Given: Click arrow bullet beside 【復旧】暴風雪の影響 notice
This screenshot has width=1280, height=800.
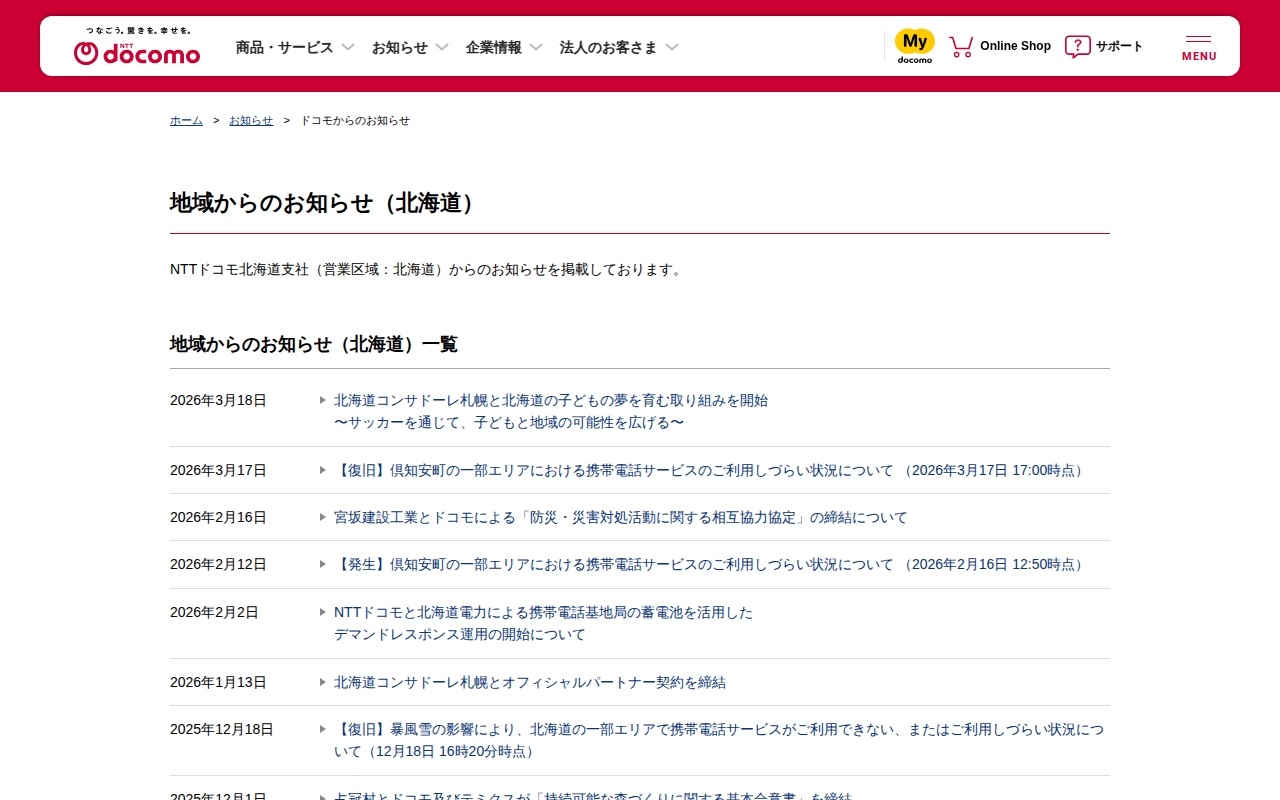Looking at the screenshot, I should 323,729.
